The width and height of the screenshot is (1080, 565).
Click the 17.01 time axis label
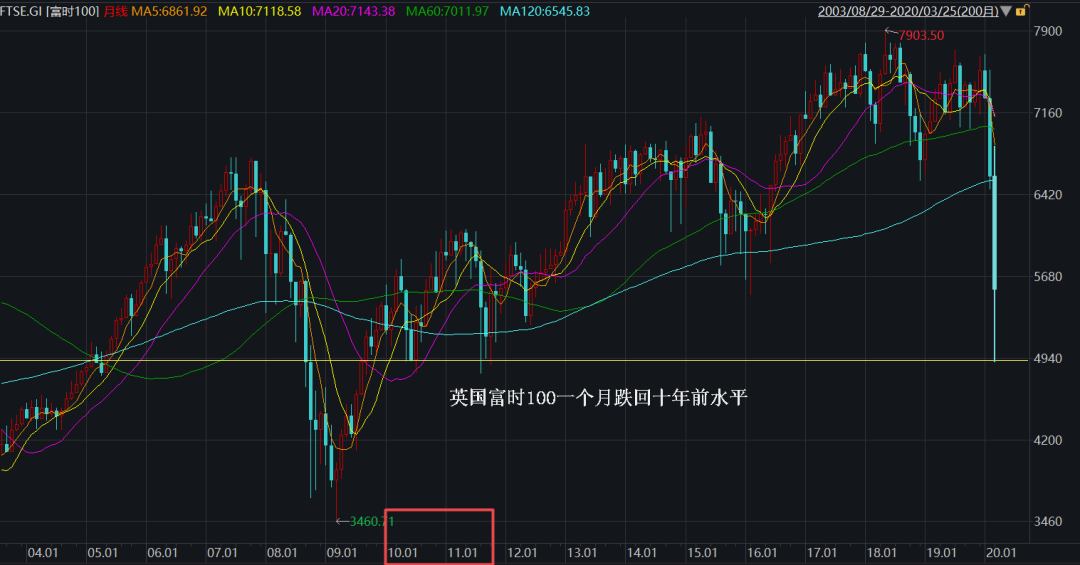coord(822,553)
